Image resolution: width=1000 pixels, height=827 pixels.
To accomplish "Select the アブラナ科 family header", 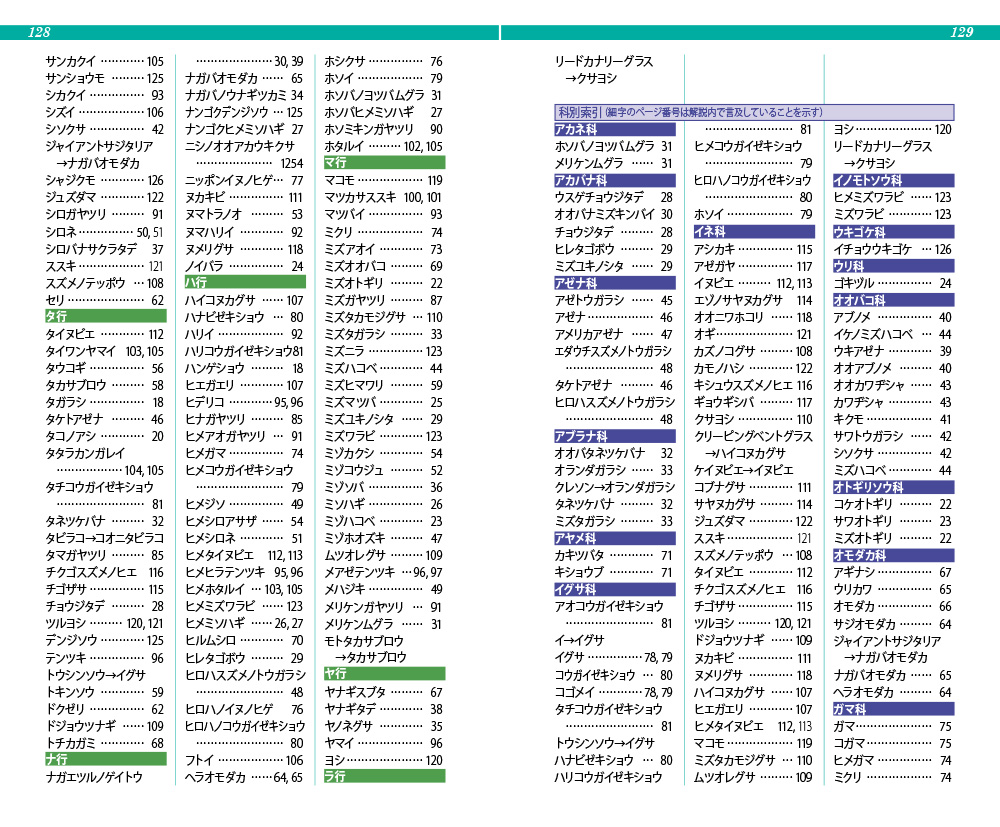I will 615,436.
